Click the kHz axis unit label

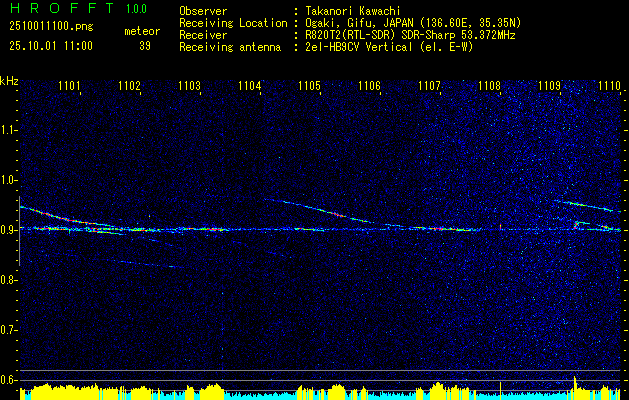pyautogui.click(x=9, y=81)
